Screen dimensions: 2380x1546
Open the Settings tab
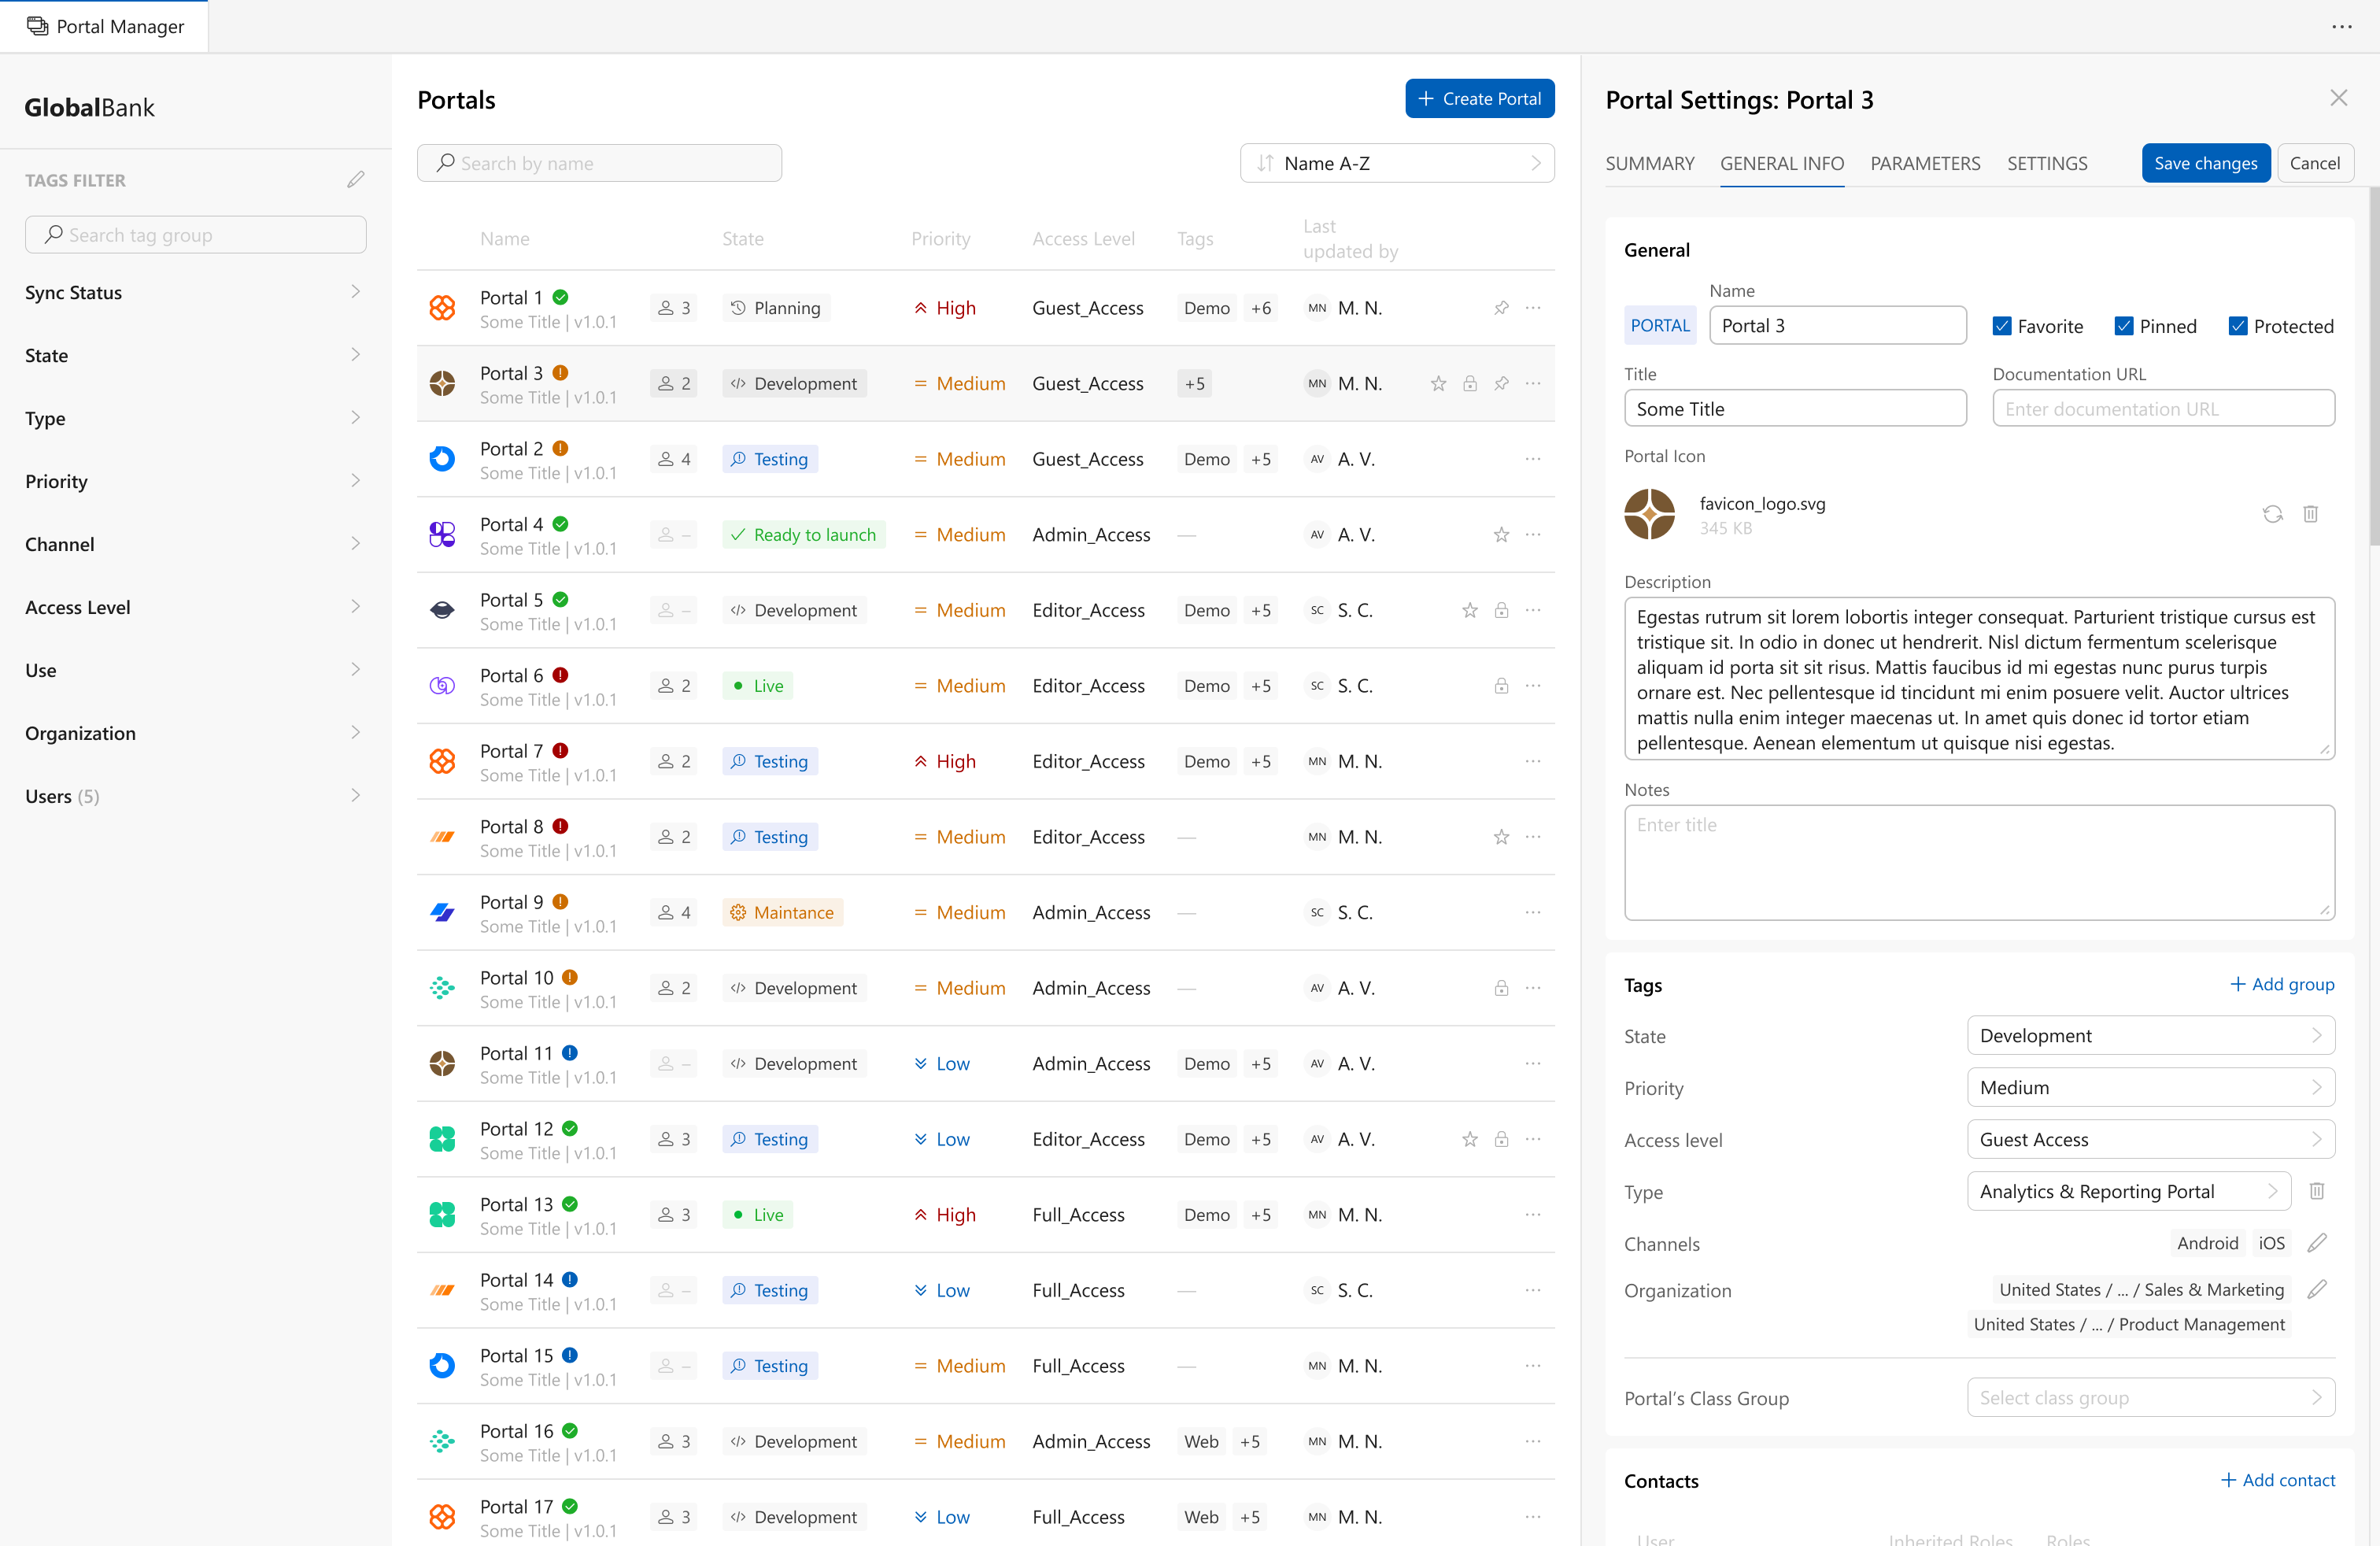[x=2047, y=163]
